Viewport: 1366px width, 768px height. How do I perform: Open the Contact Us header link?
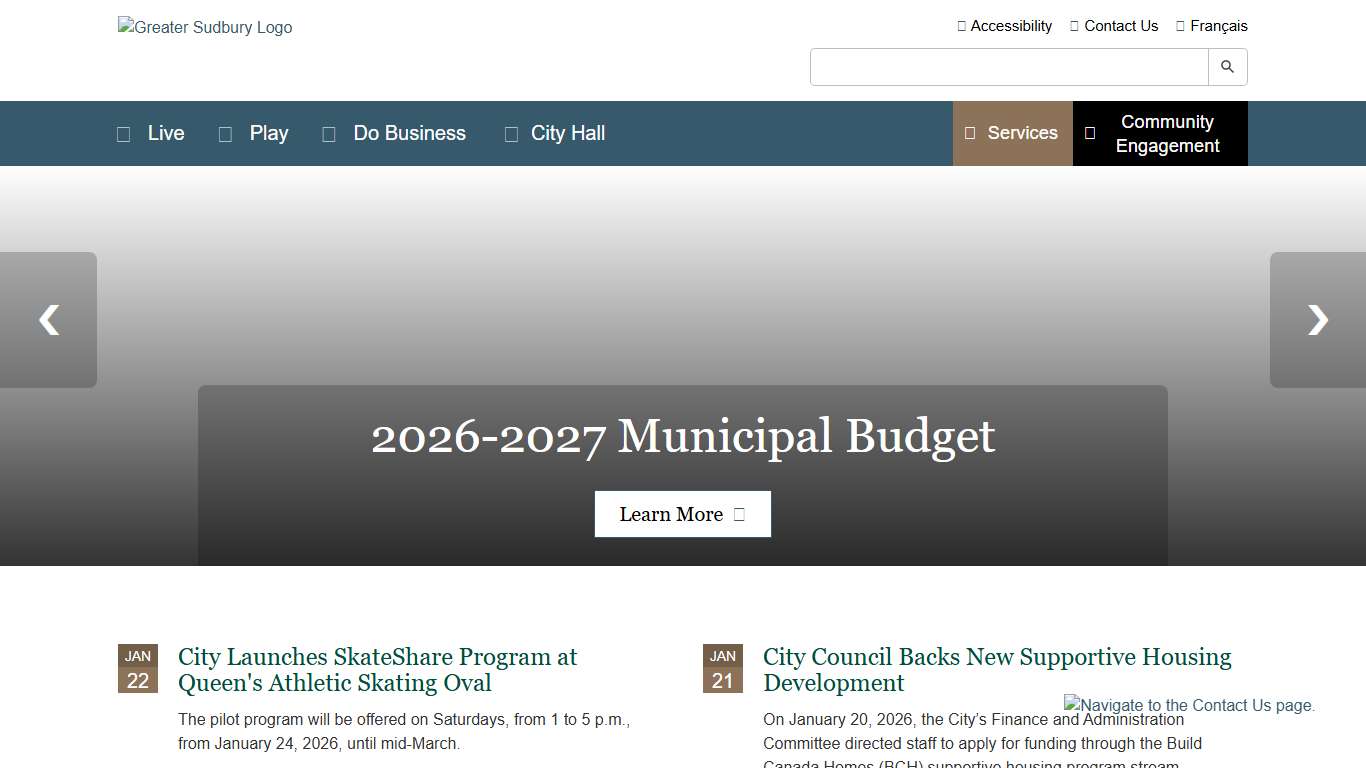click(x=1114, y=26)
